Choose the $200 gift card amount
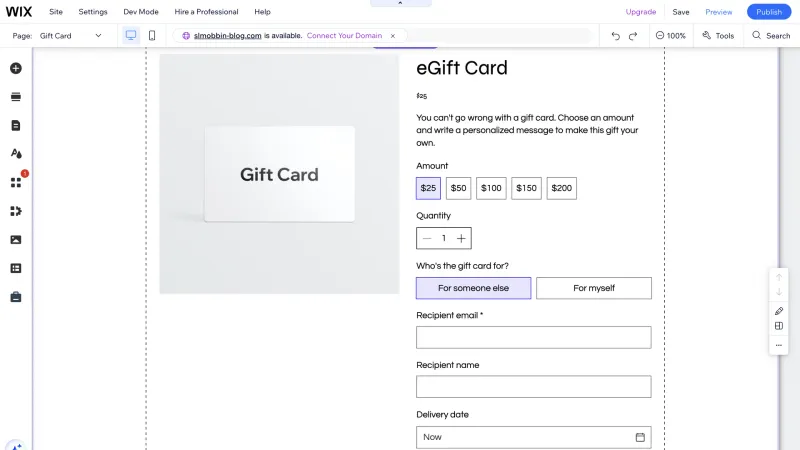Viewport: 800px width, 450px height. pyautogui.click(x=562, y=188)
